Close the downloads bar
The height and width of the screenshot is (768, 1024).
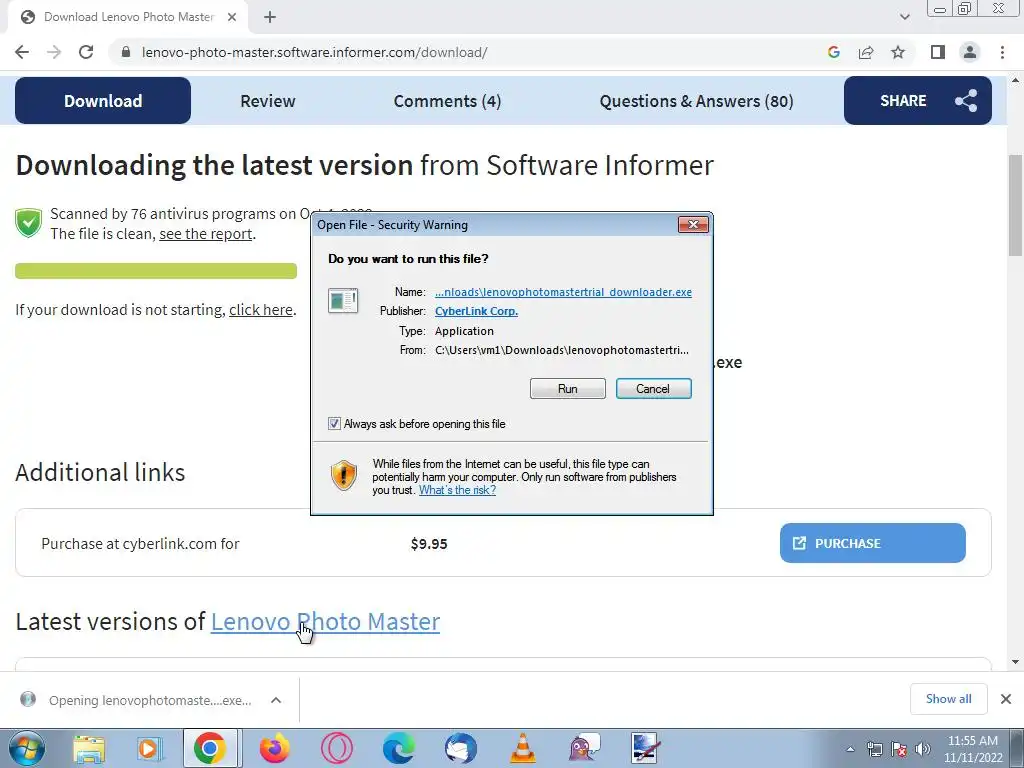tap(1006, 699)
